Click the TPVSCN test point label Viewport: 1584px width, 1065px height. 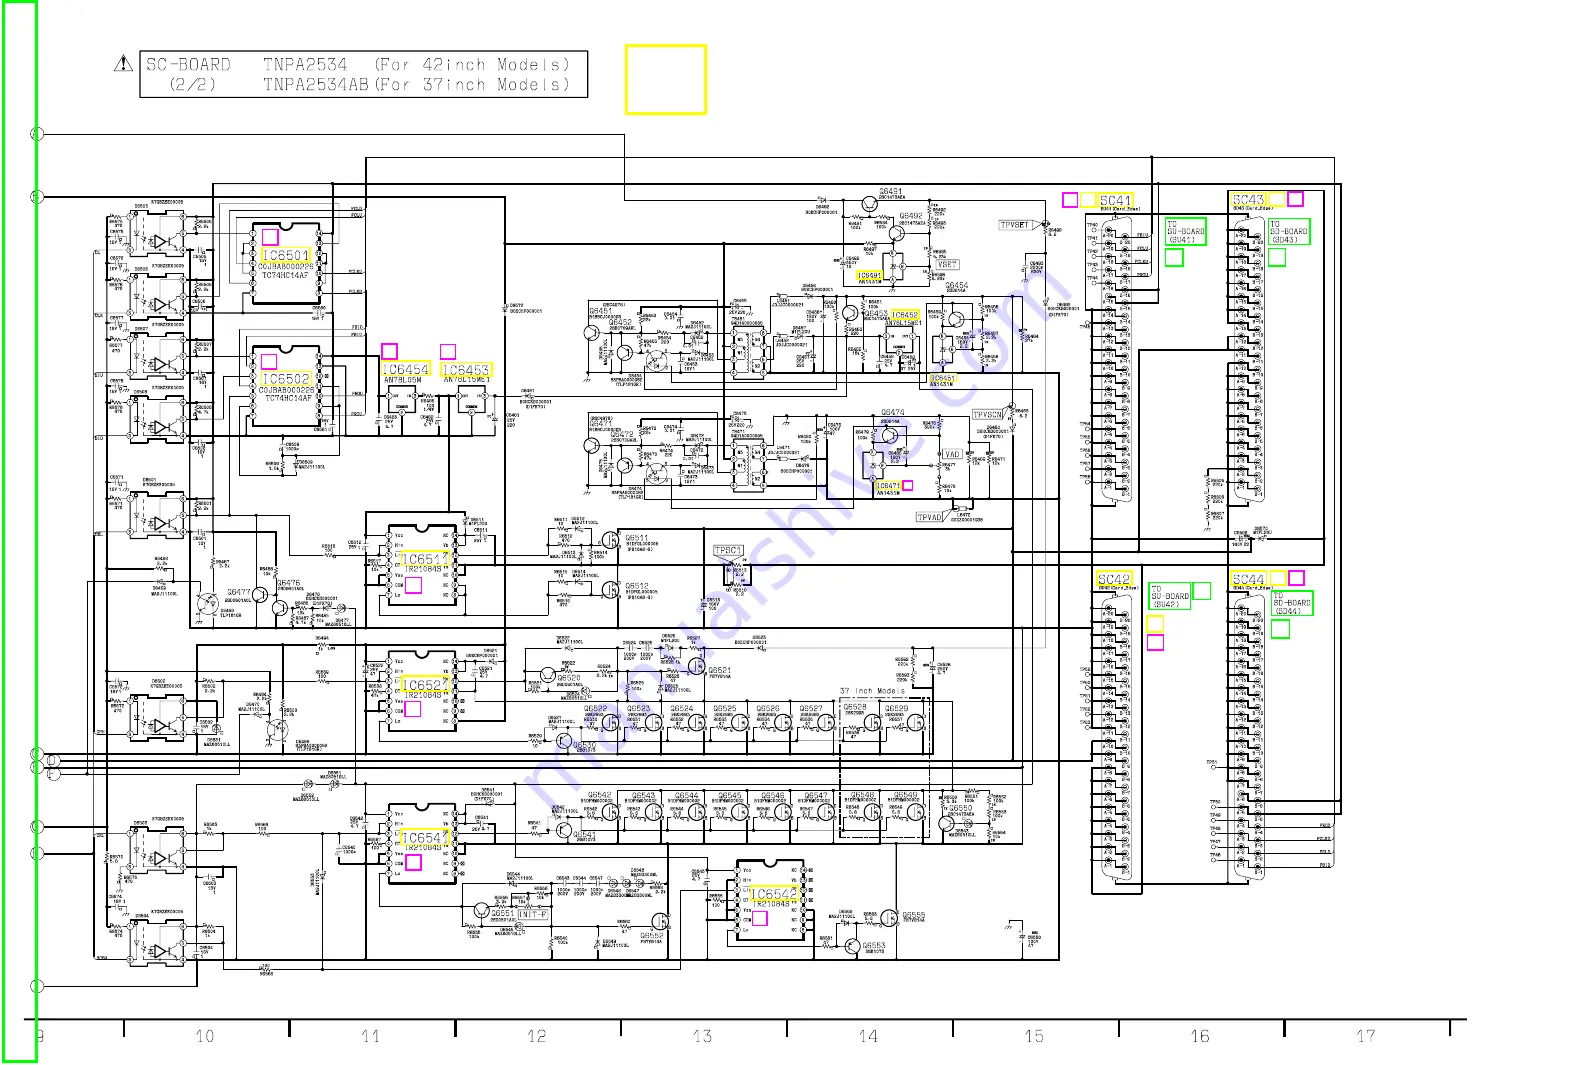pos(988,415)
